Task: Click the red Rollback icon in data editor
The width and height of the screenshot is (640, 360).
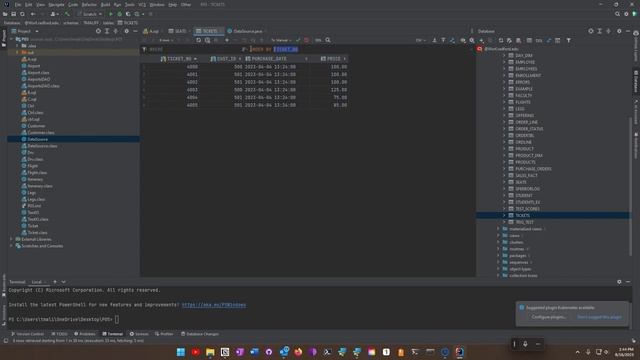Action: (307, 40)
